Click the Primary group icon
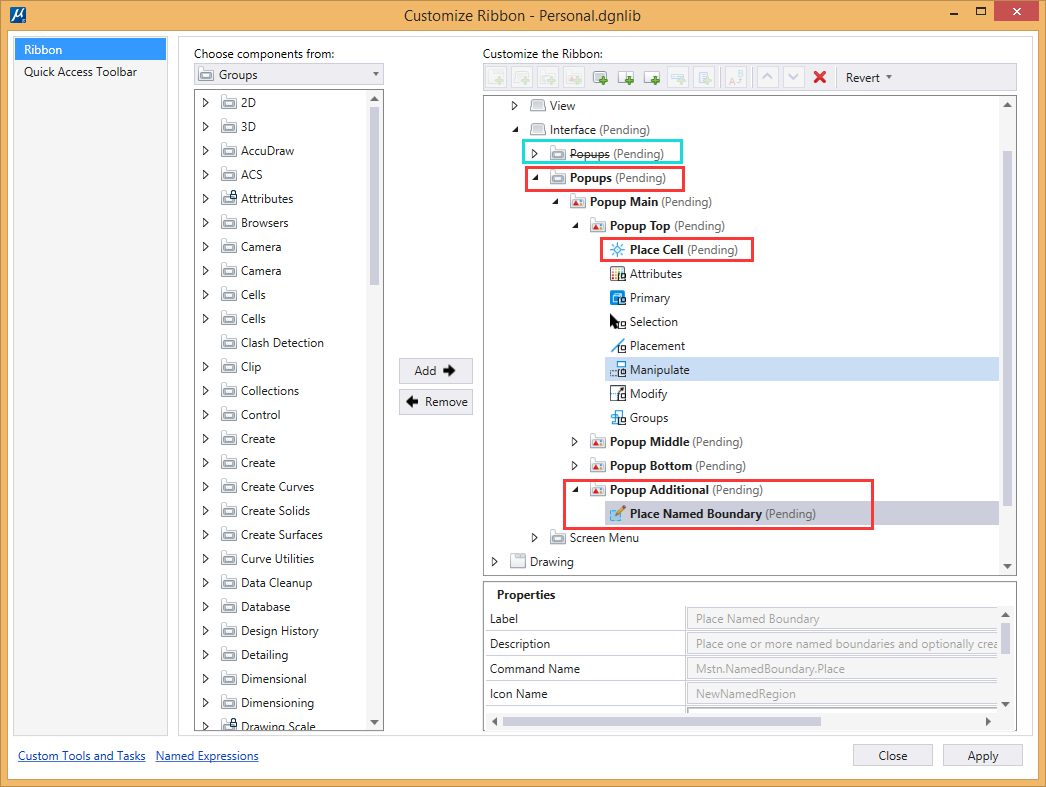Screen dimensions: 1046x787 click(618, 298)
